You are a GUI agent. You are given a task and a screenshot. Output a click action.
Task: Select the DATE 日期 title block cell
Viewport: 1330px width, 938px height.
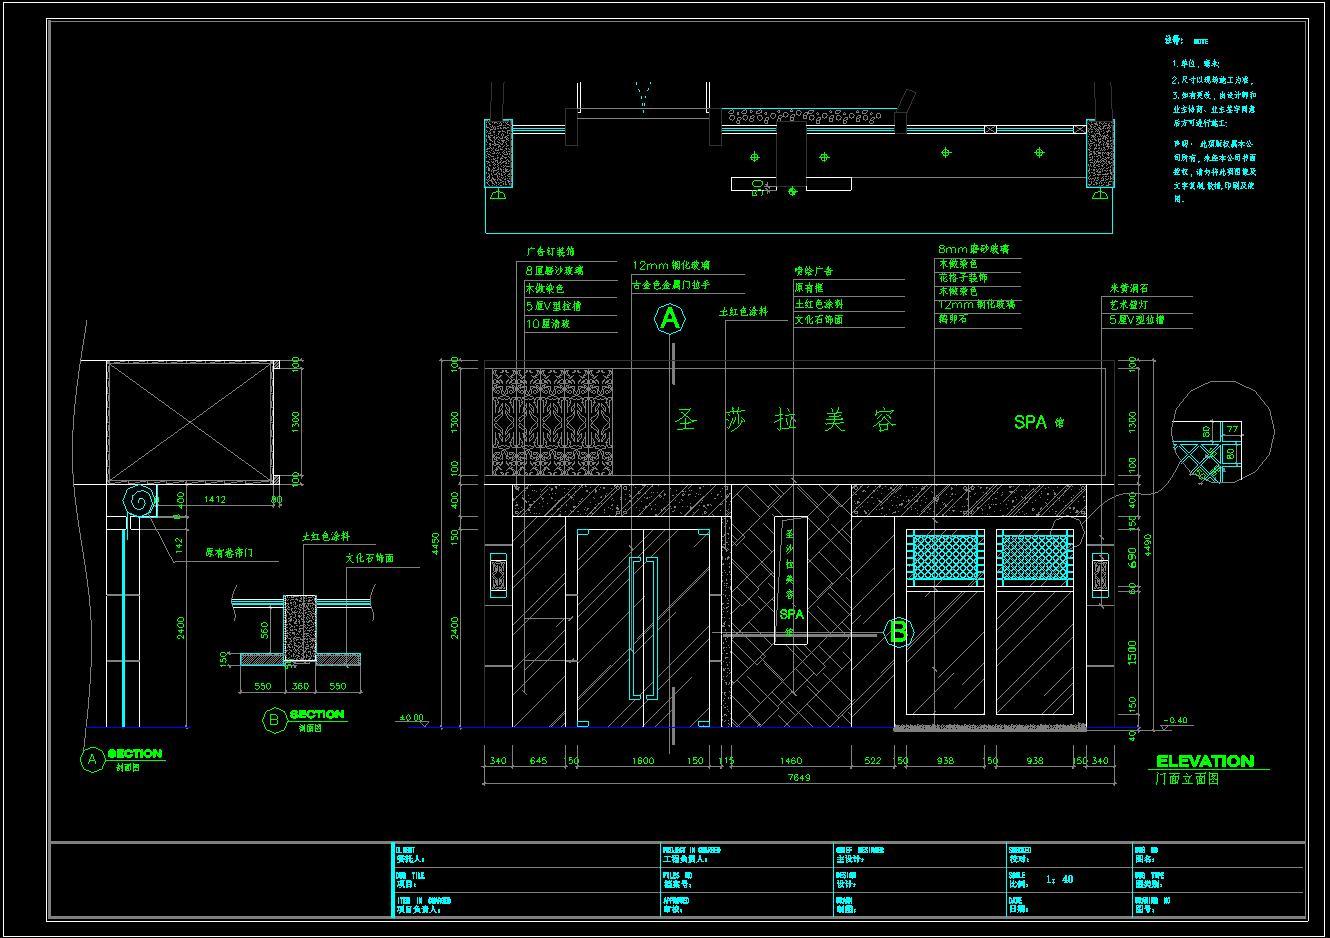pyautogui.click(x=1068, y=904)
